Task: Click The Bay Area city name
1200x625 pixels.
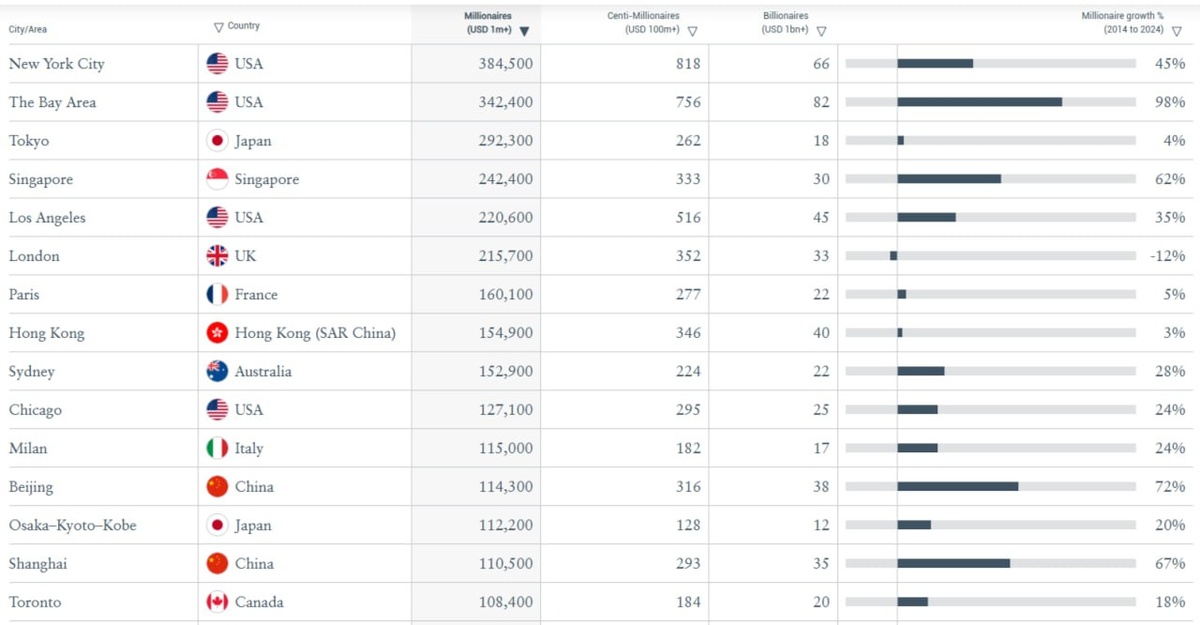Action: tap(53, 102)
